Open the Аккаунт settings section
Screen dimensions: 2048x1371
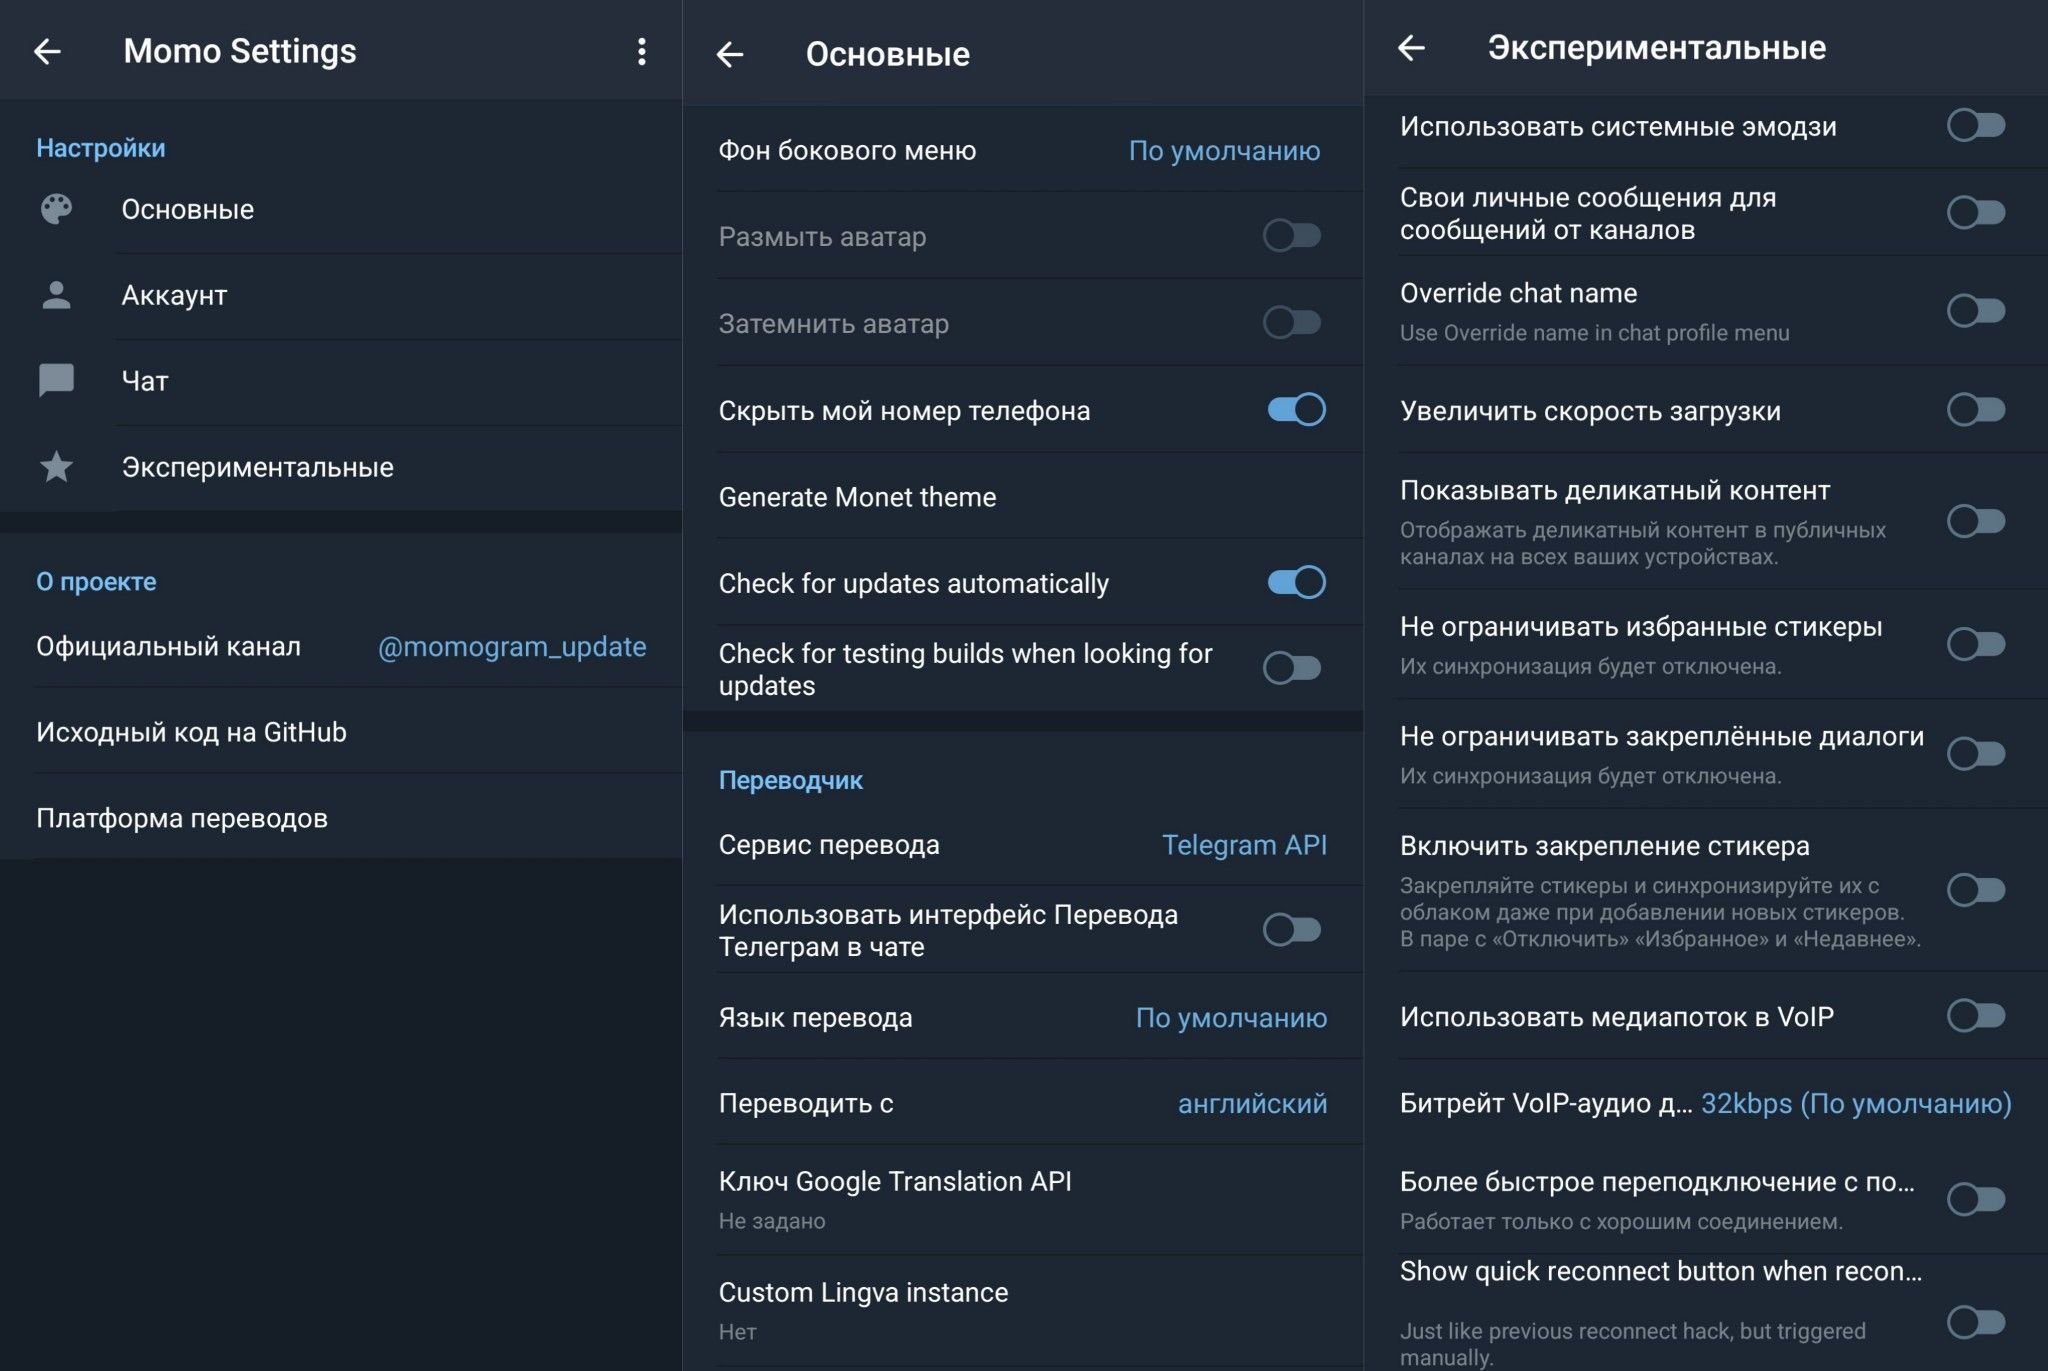(341, 295)
